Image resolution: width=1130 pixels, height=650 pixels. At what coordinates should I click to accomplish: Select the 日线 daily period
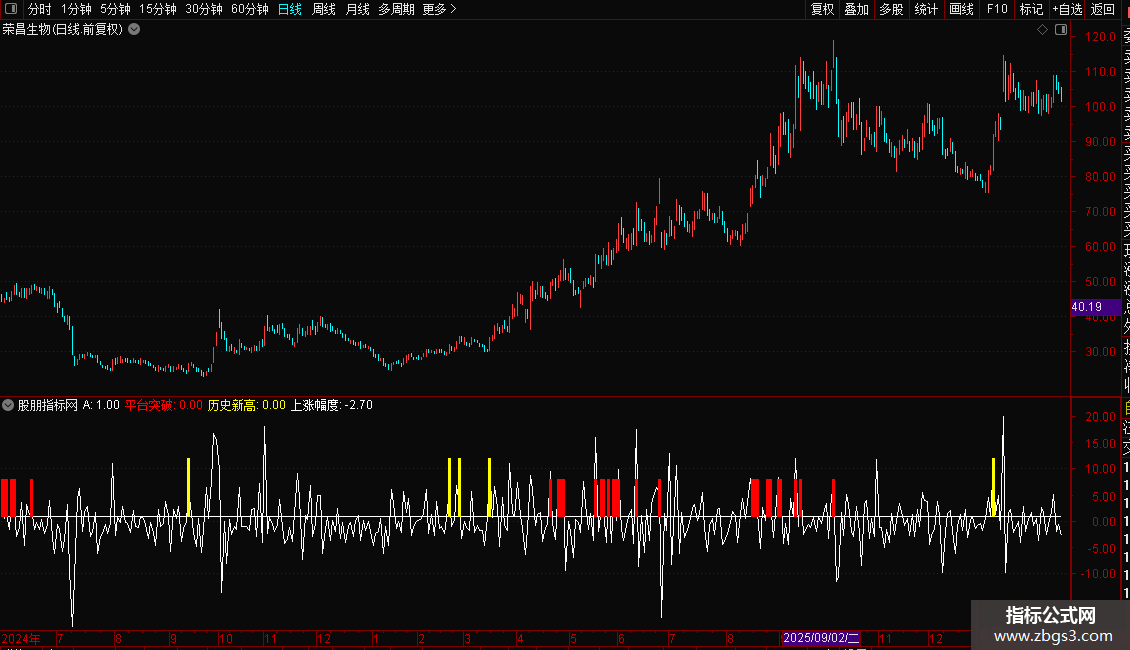[x=290, y=9]
